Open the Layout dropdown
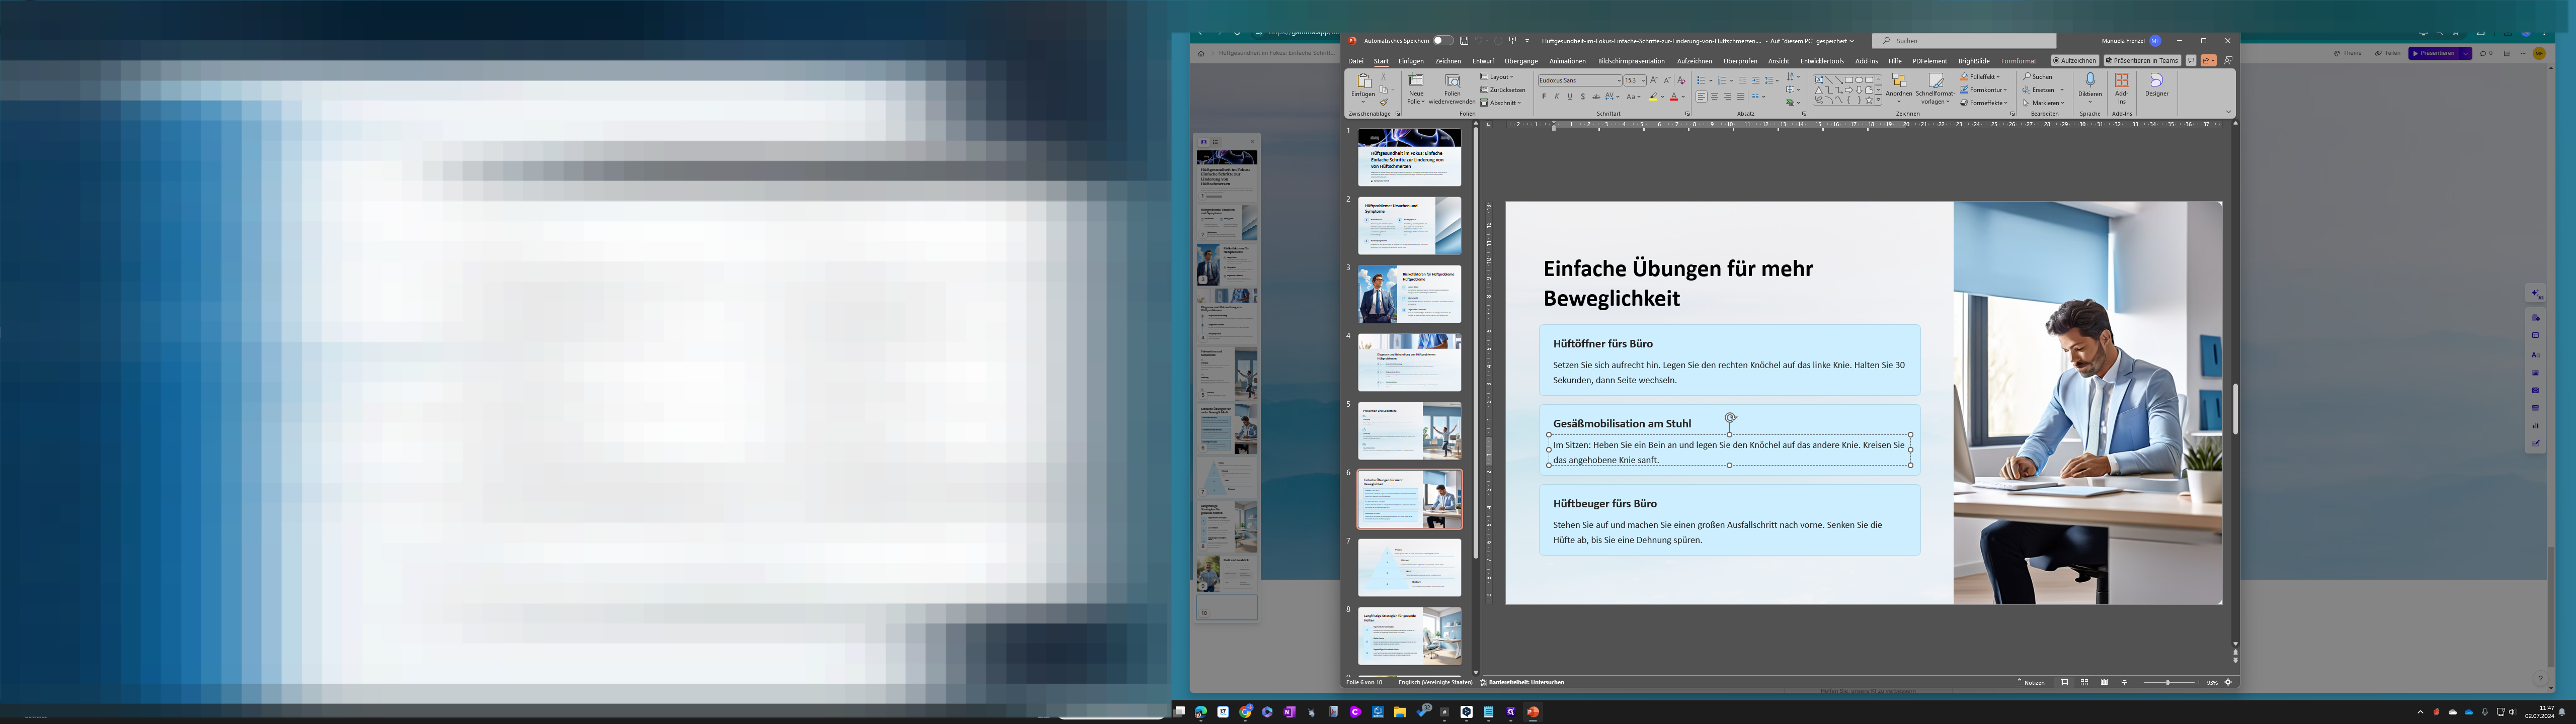This screenshot has height=724, width=2576. [x=1497, y=77]
